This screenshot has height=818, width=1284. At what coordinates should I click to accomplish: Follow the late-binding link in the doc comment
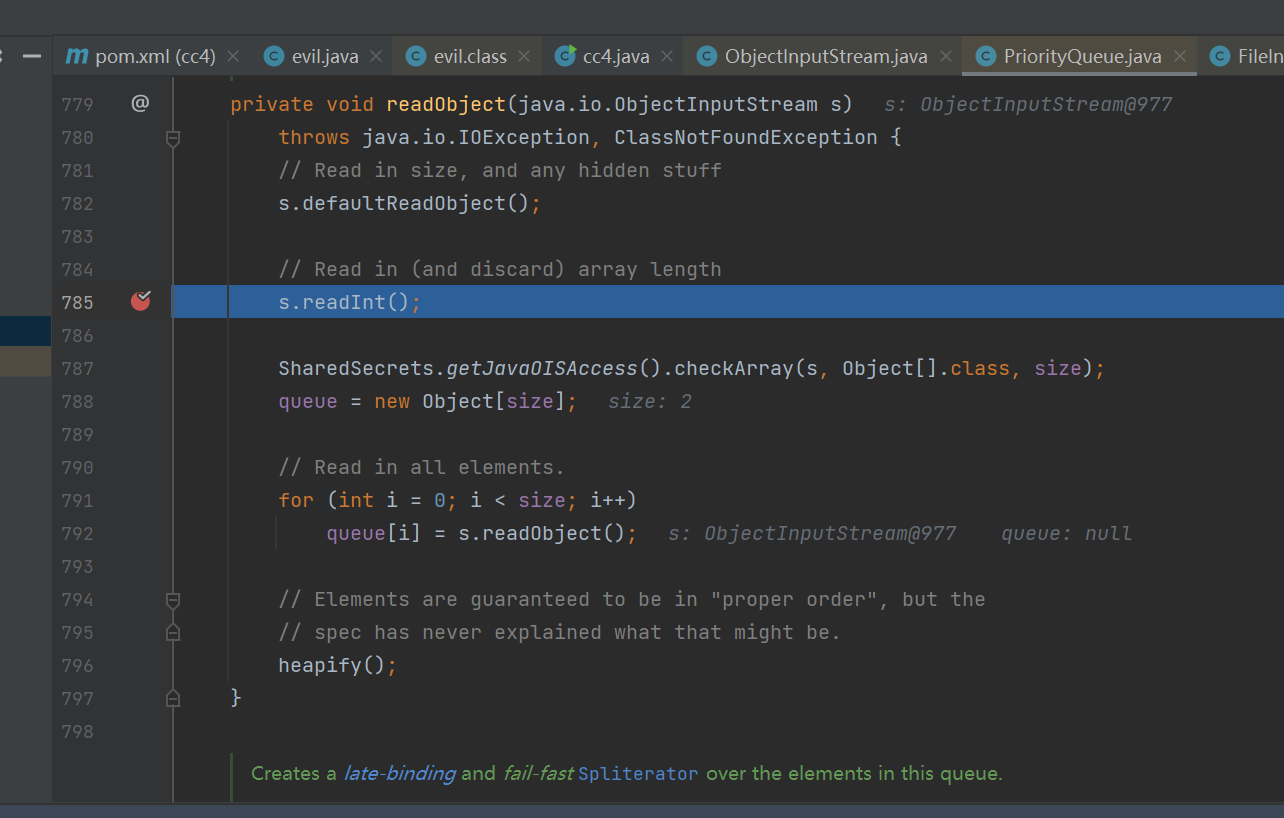(399, 773)
